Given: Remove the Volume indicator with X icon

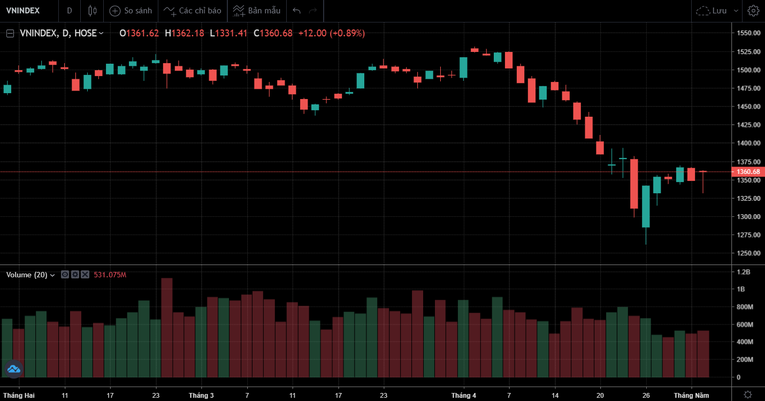Looking at the screenshot, I should [85, 274].
